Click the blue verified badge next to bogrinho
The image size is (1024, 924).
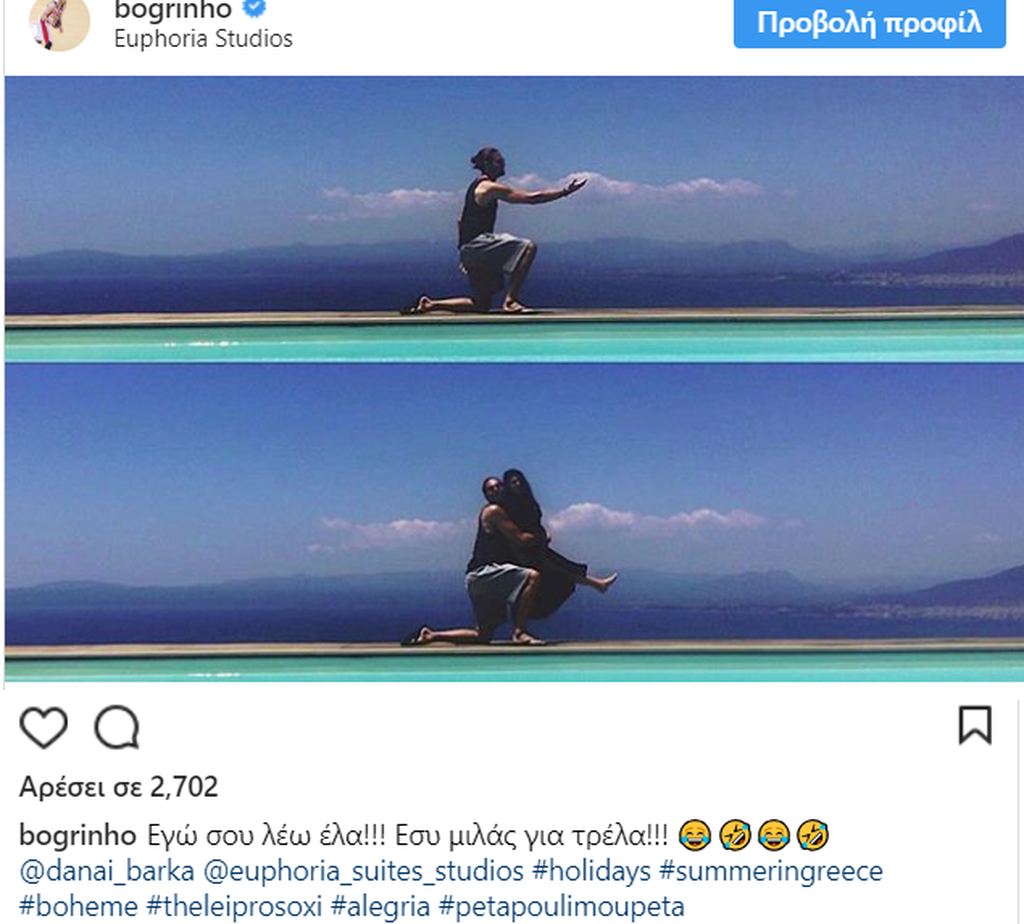(255, 8)
